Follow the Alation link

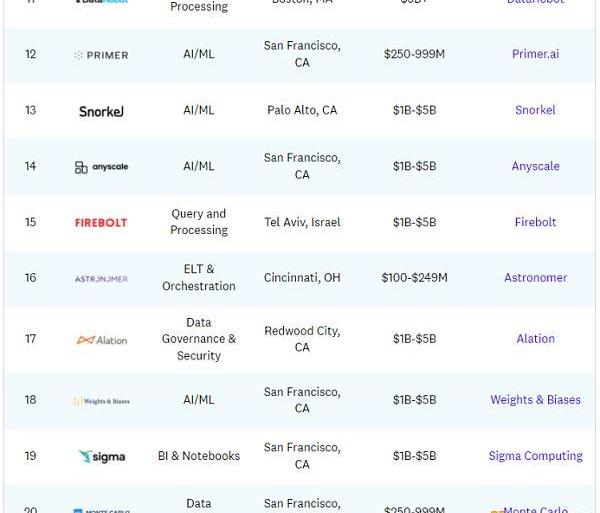coord(535,339)
